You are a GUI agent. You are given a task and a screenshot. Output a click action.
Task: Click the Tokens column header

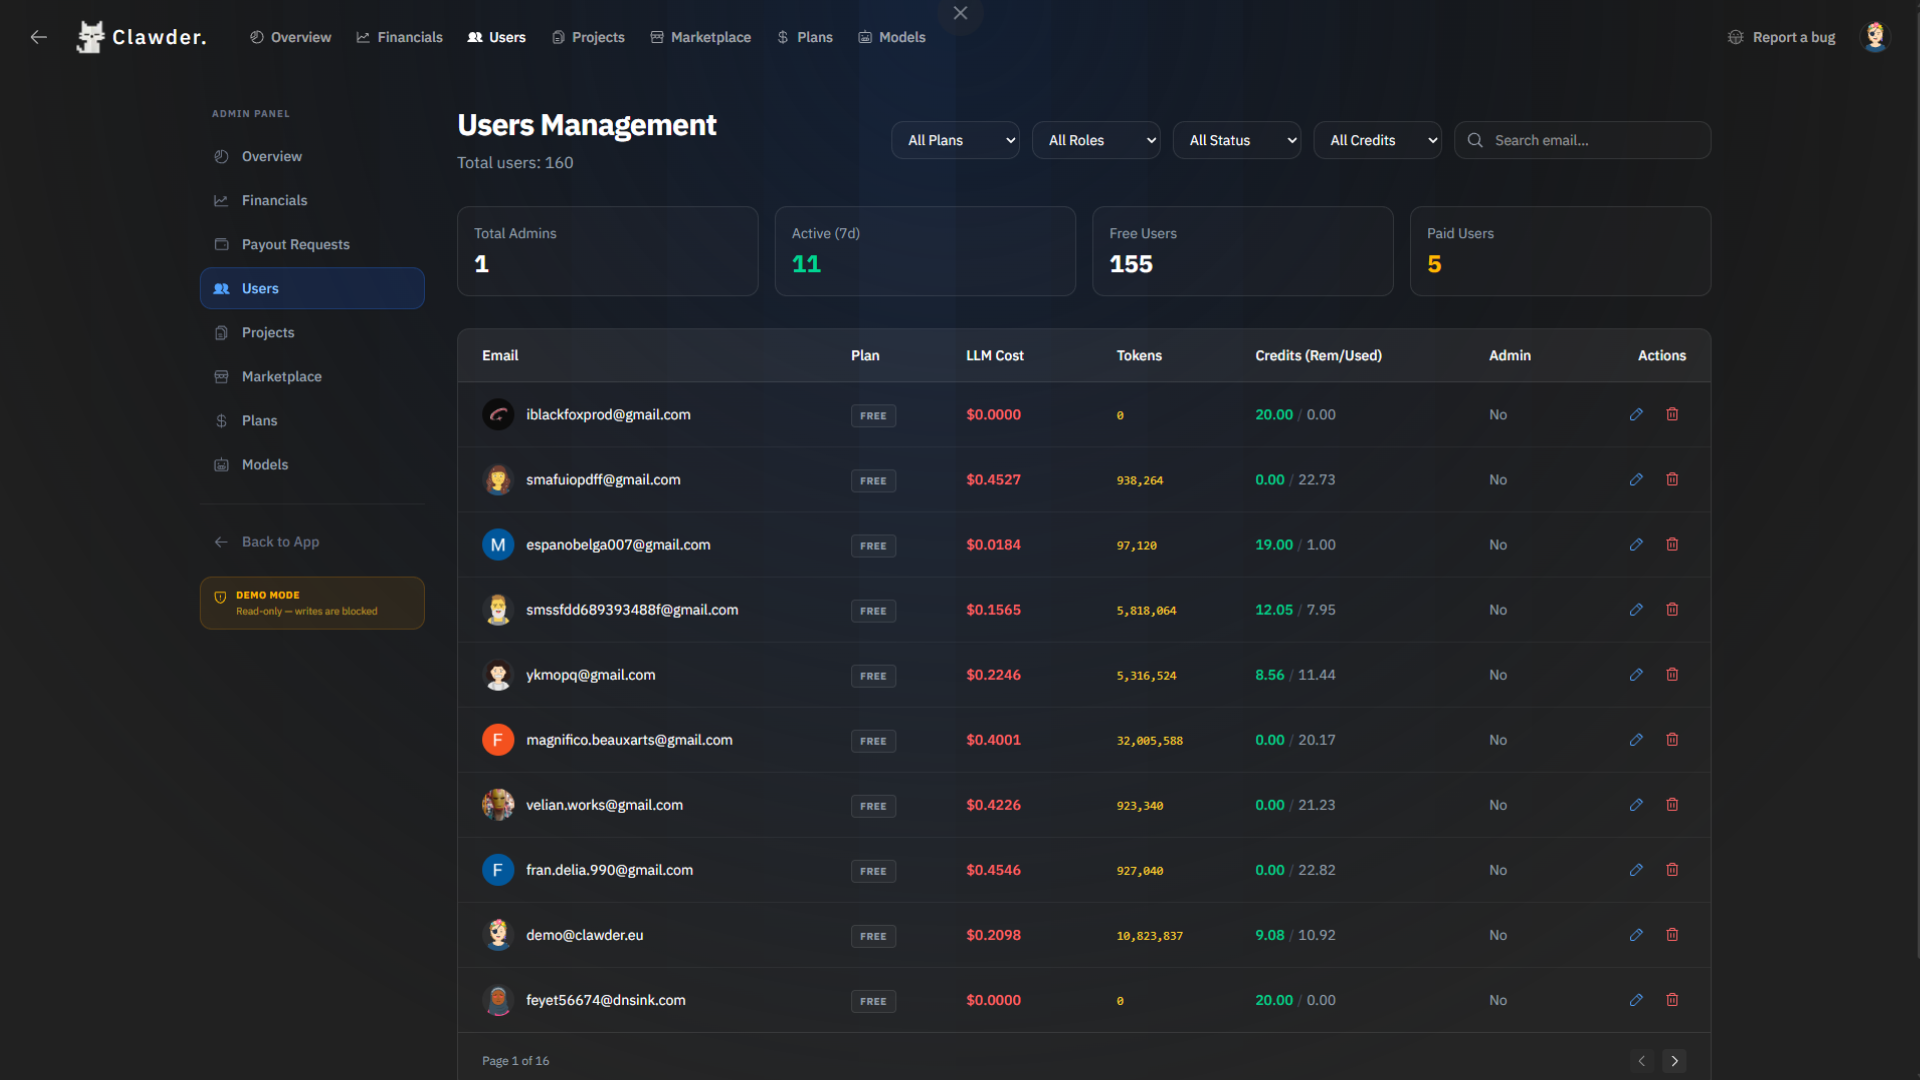pyautogui.click(x=1139, y=355)
